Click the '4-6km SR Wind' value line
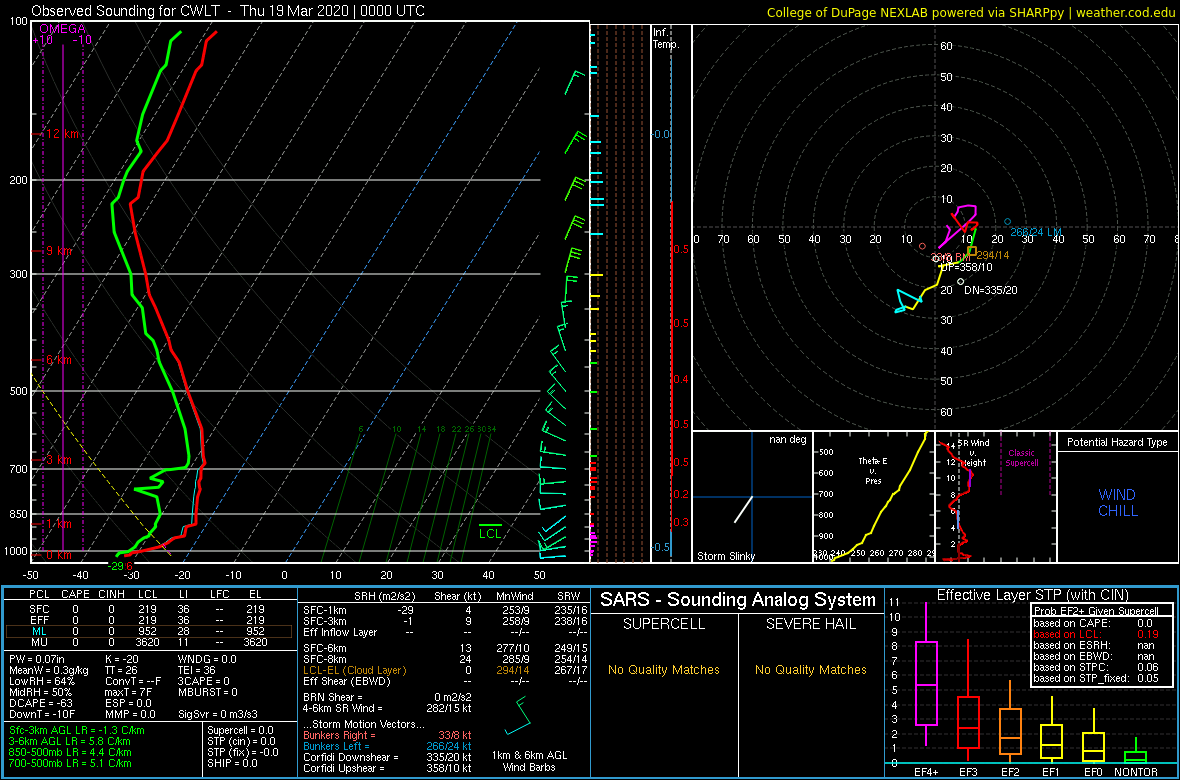Viewport: 1180px width, 780px height. tap(386, 707)
